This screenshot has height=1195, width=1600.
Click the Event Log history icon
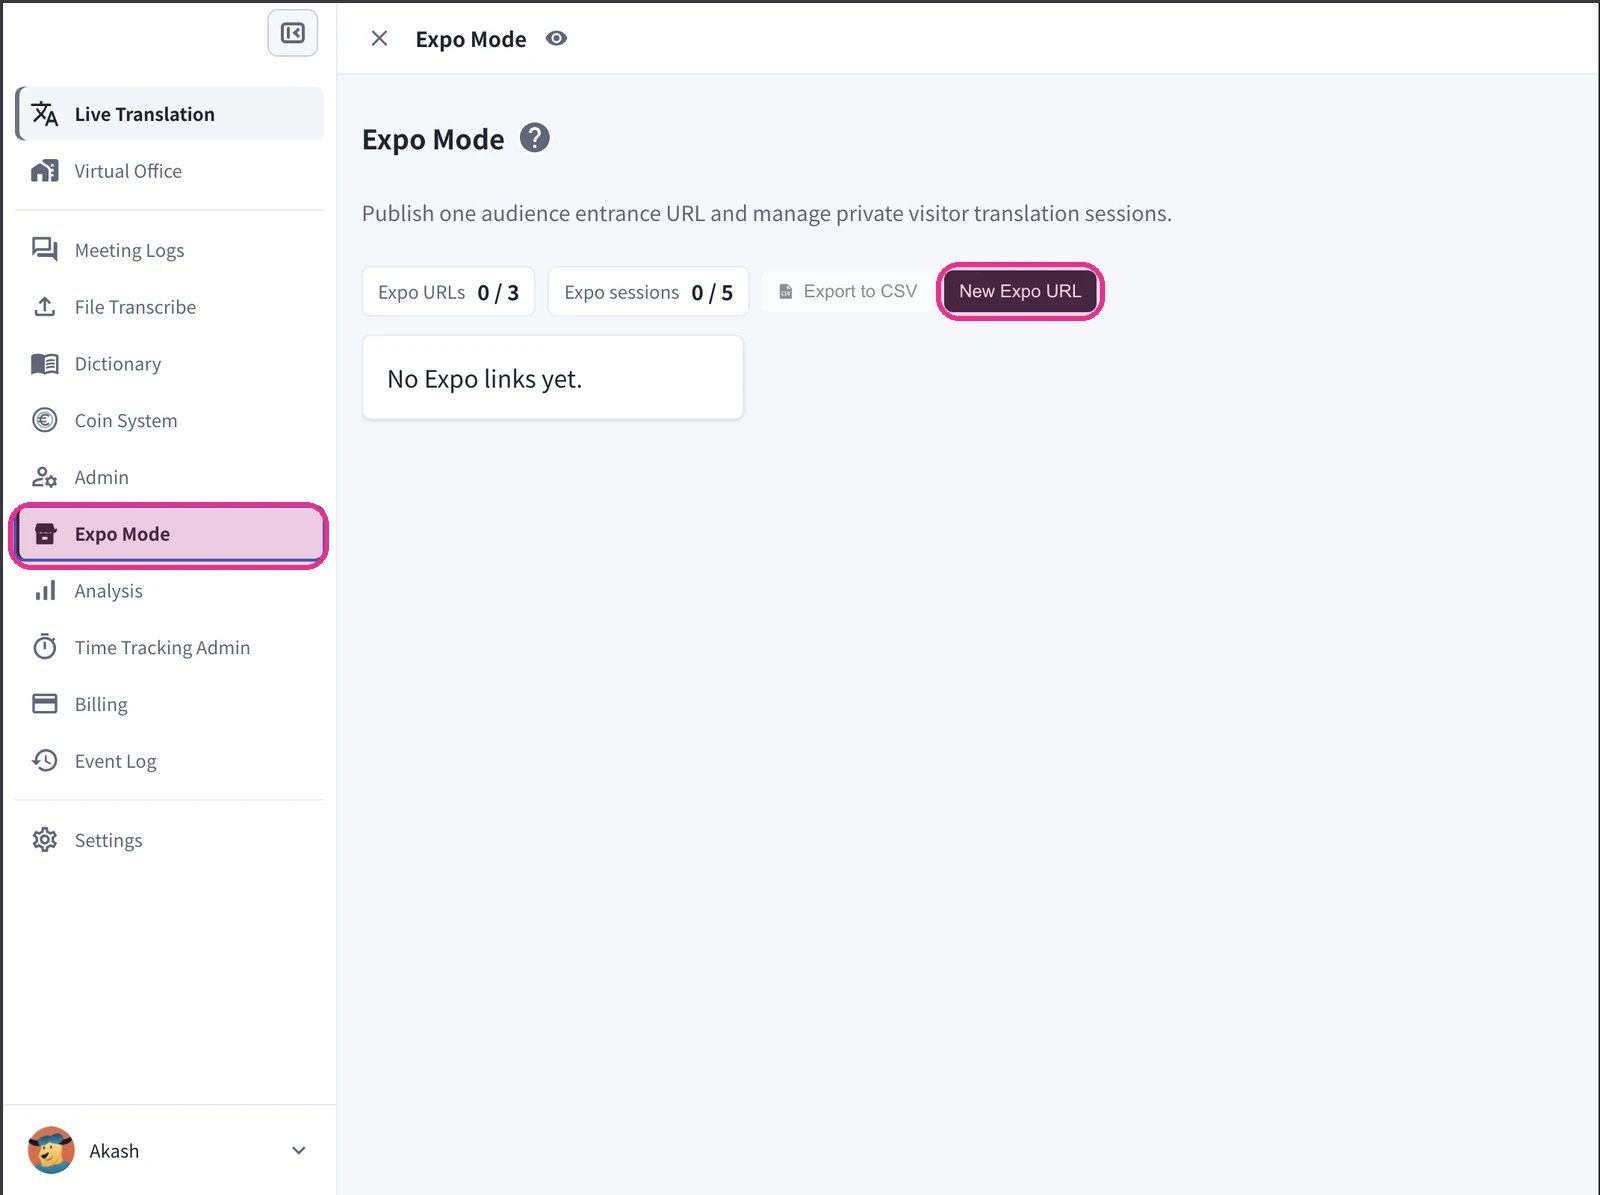click(x=45, y=761)
